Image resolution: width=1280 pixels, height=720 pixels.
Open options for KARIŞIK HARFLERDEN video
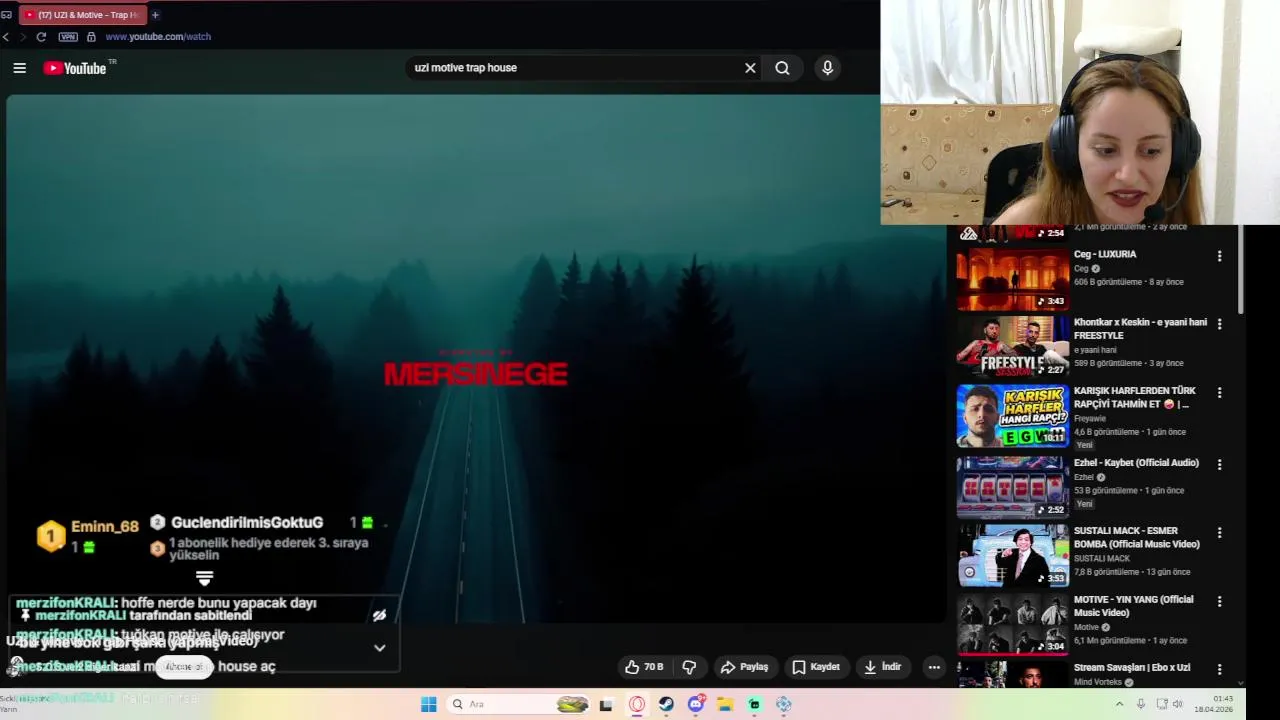(1219, 393)
